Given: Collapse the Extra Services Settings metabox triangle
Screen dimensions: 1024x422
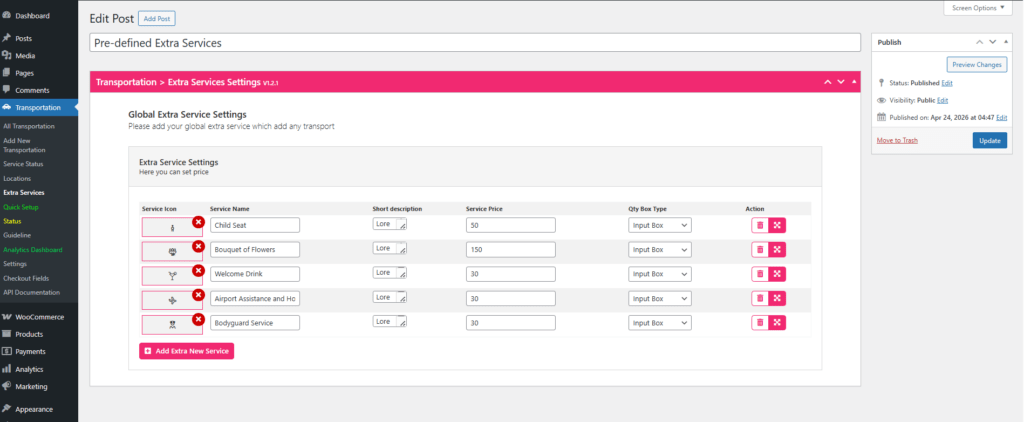Looking at the screenshot, I should (855, 82).
